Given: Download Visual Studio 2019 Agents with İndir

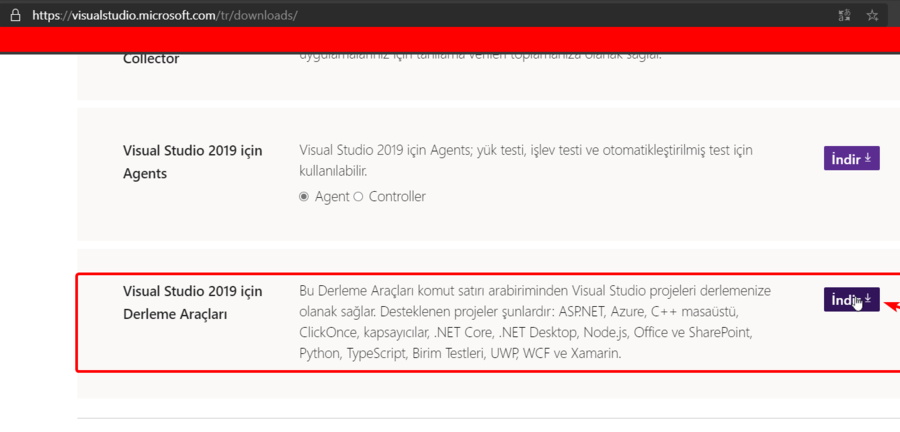Looking at the screenshot, I should pyautogui.click(x=851, y=158).
